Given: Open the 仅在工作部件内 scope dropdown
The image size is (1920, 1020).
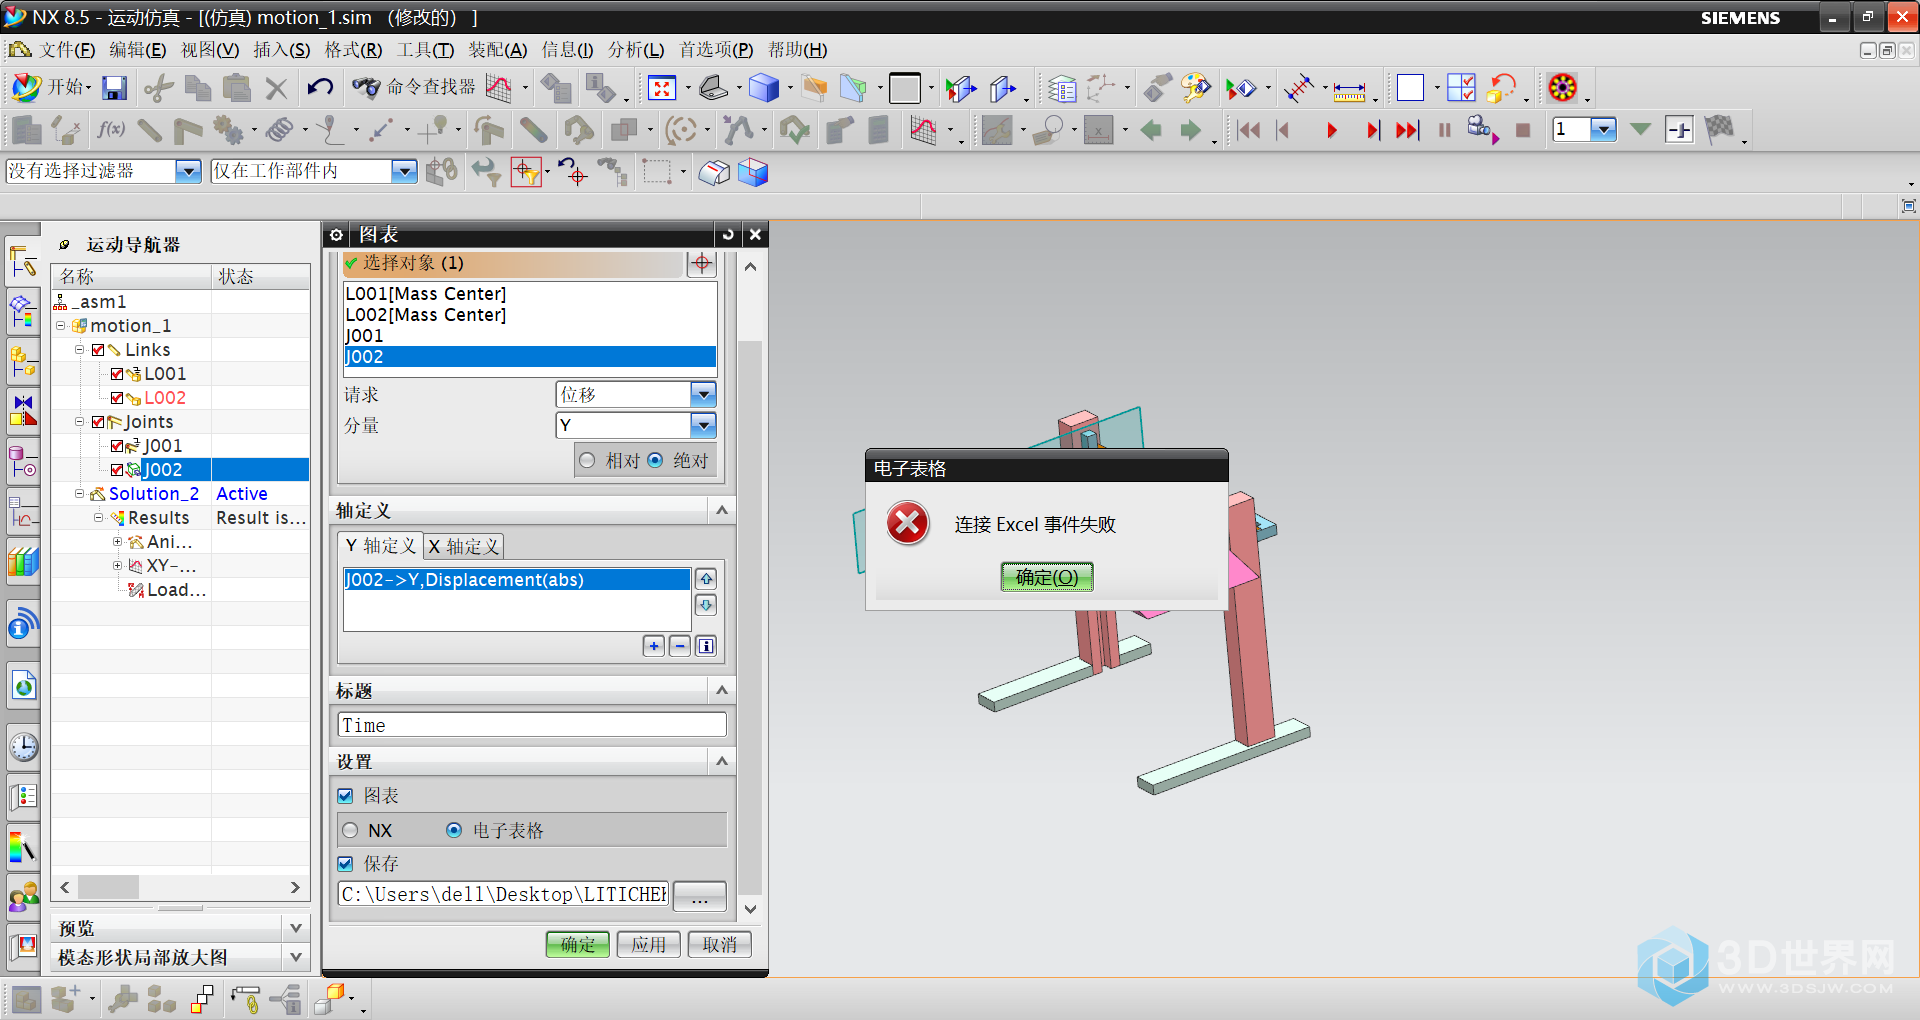Looking at the screenshot, I should [403, 172].
